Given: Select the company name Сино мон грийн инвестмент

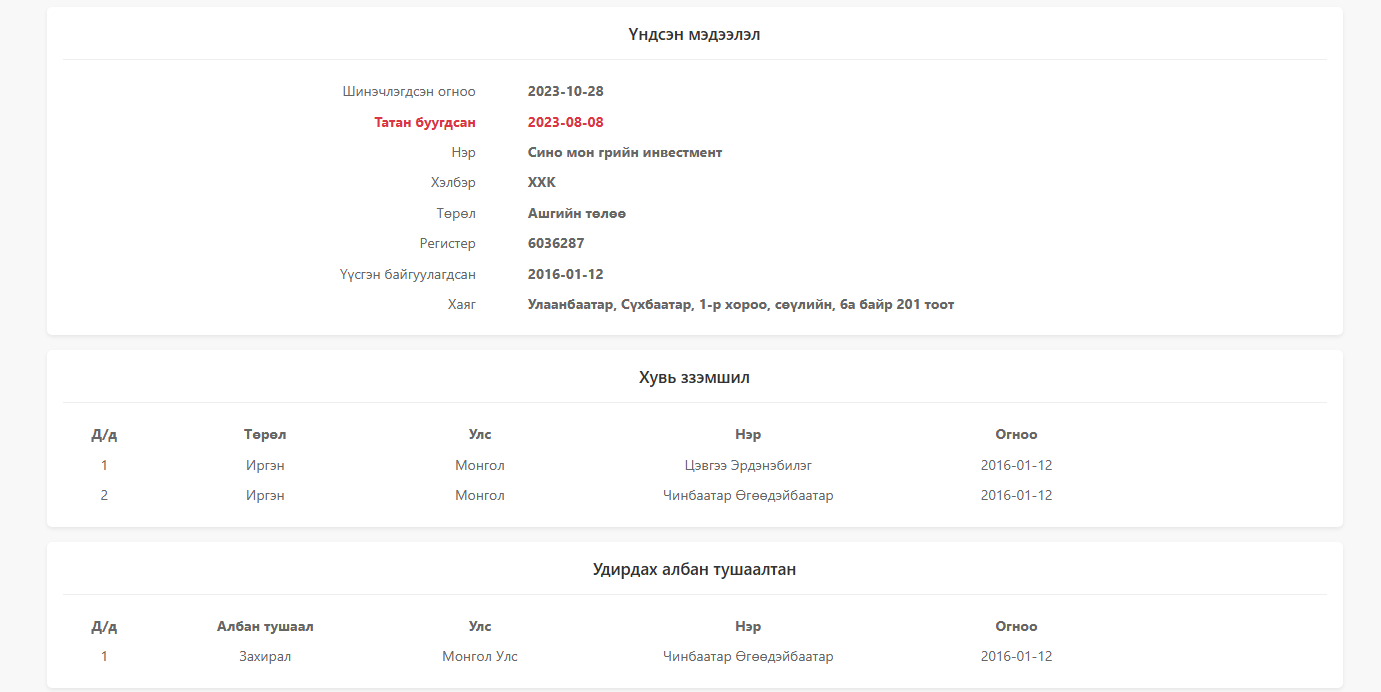Looking at the screenshot, I should (624, 152).
